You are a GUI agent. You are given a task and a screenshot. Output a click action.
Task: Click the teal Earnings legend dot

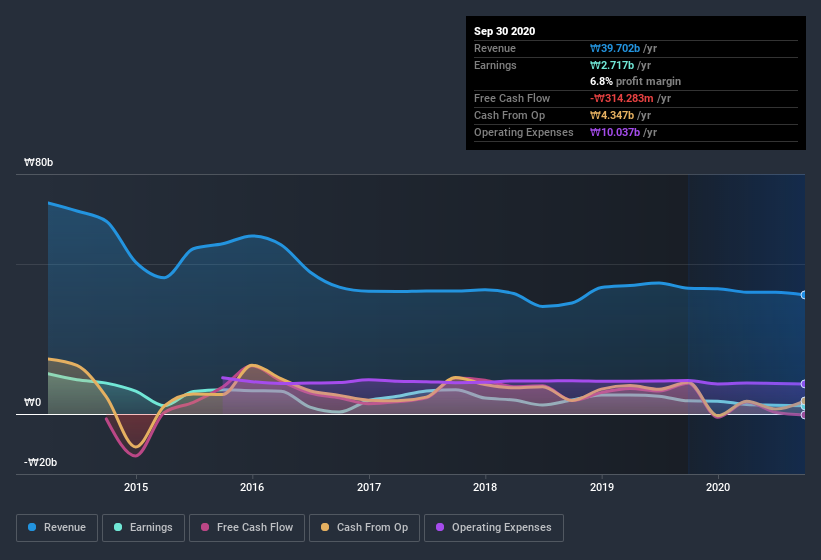pos(118,527)
